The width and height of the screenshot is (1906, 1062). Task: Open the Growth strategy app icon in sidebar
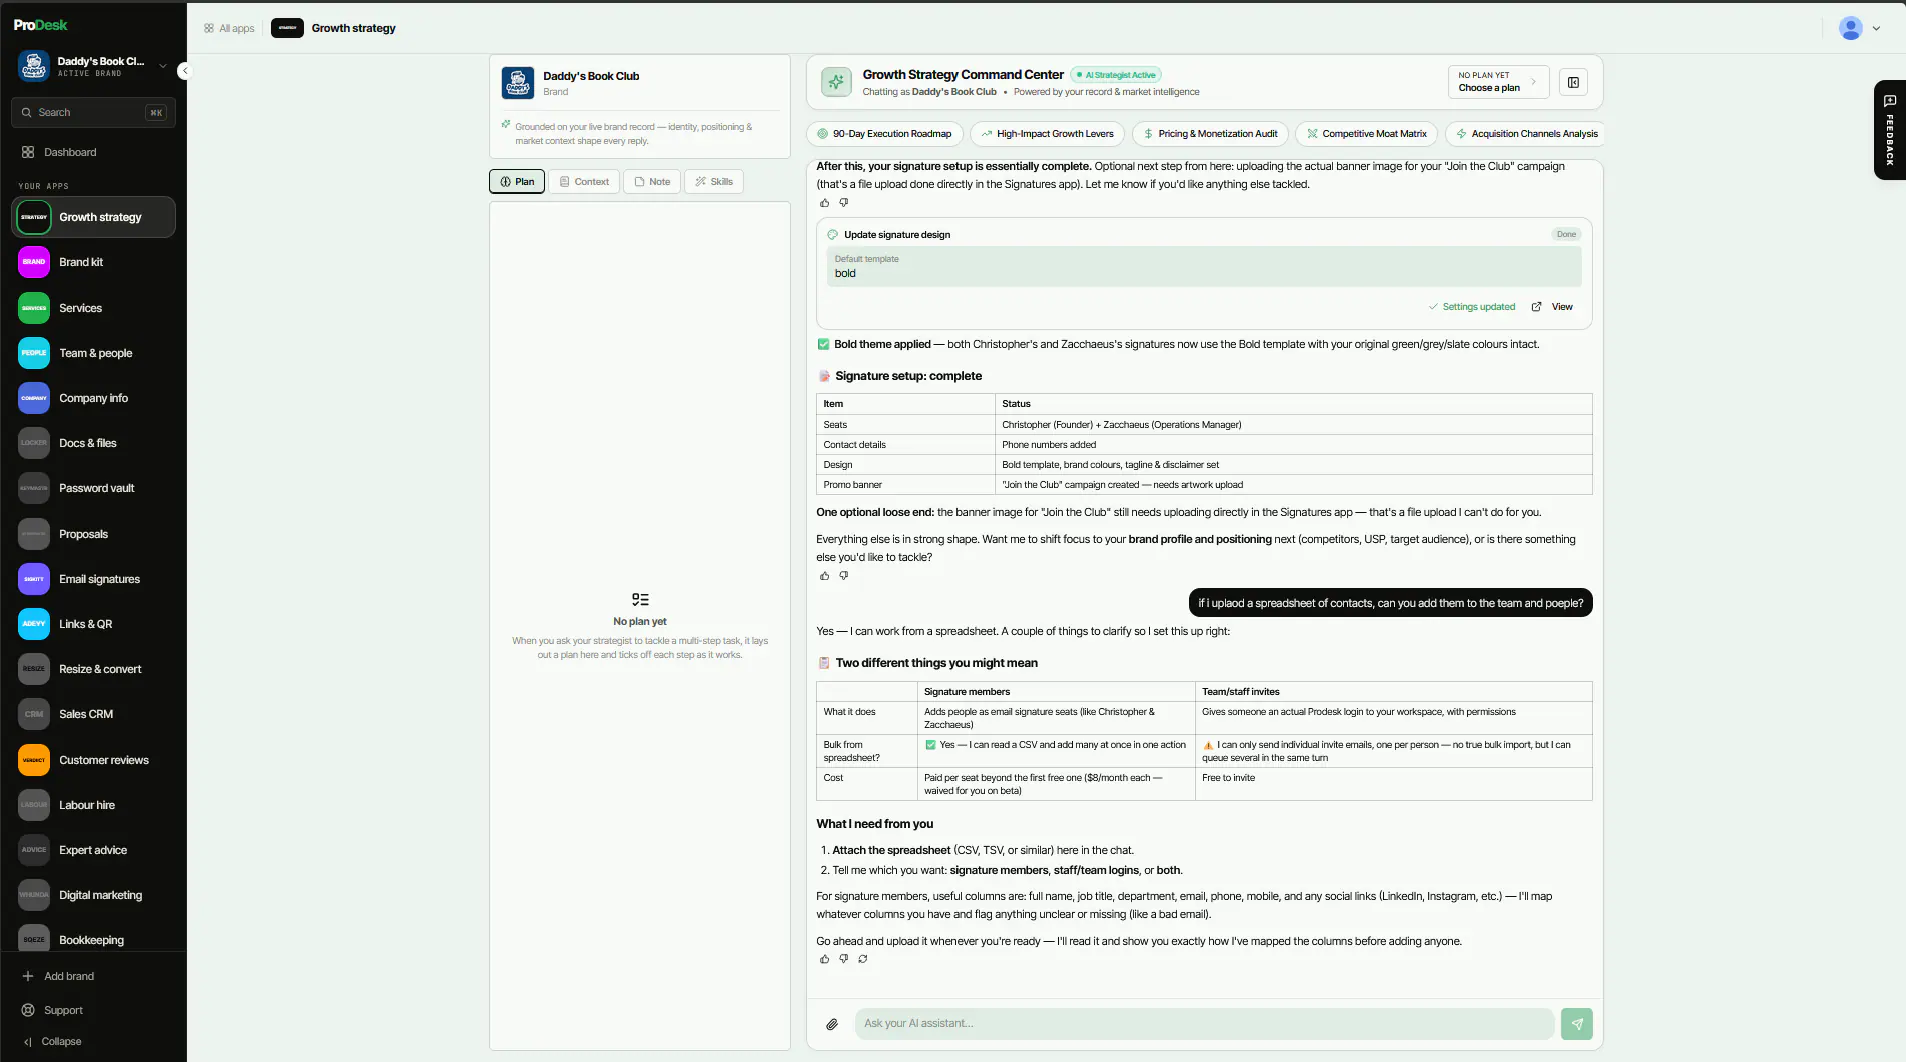coord(34,217)
